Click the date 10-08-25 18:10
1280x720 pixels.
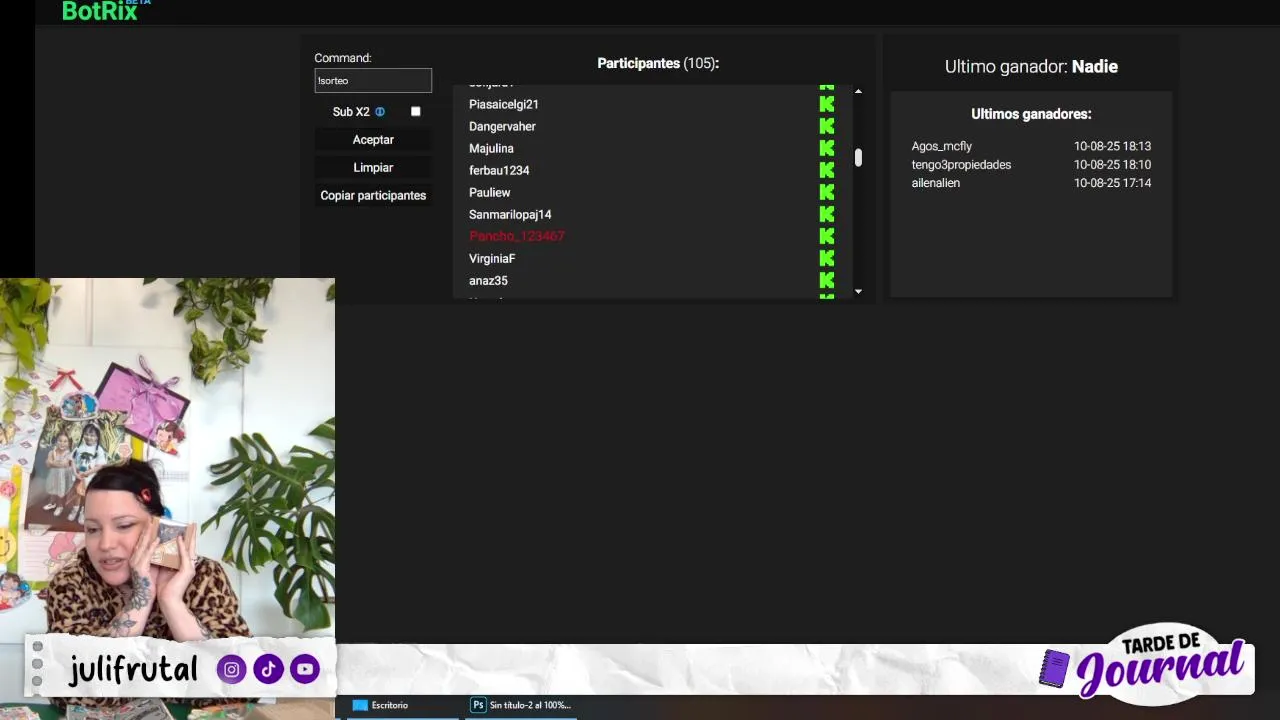(1112, 164)
